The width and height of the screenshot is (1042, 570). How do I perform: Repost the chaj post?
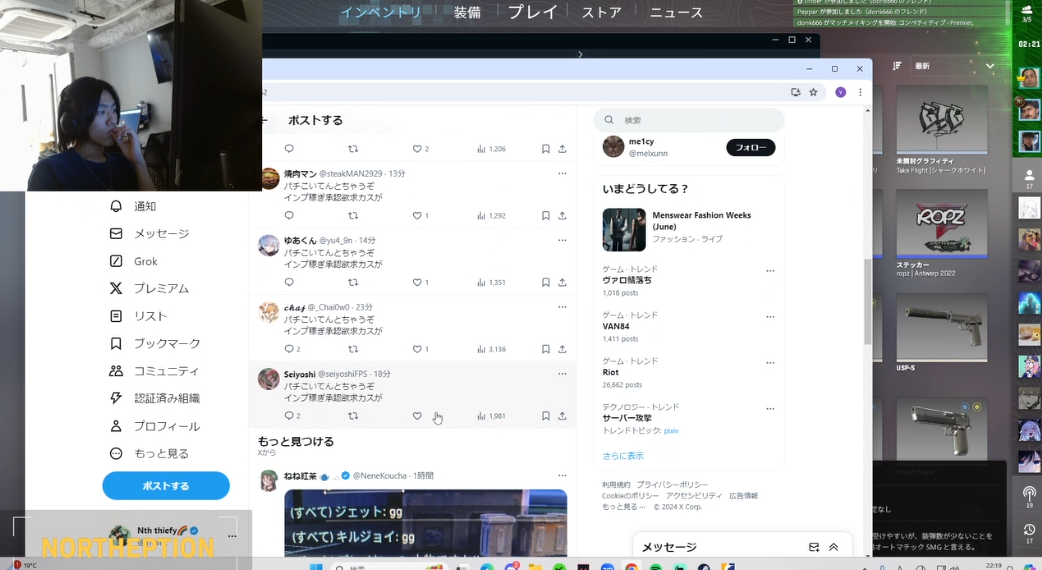(353, 349)
